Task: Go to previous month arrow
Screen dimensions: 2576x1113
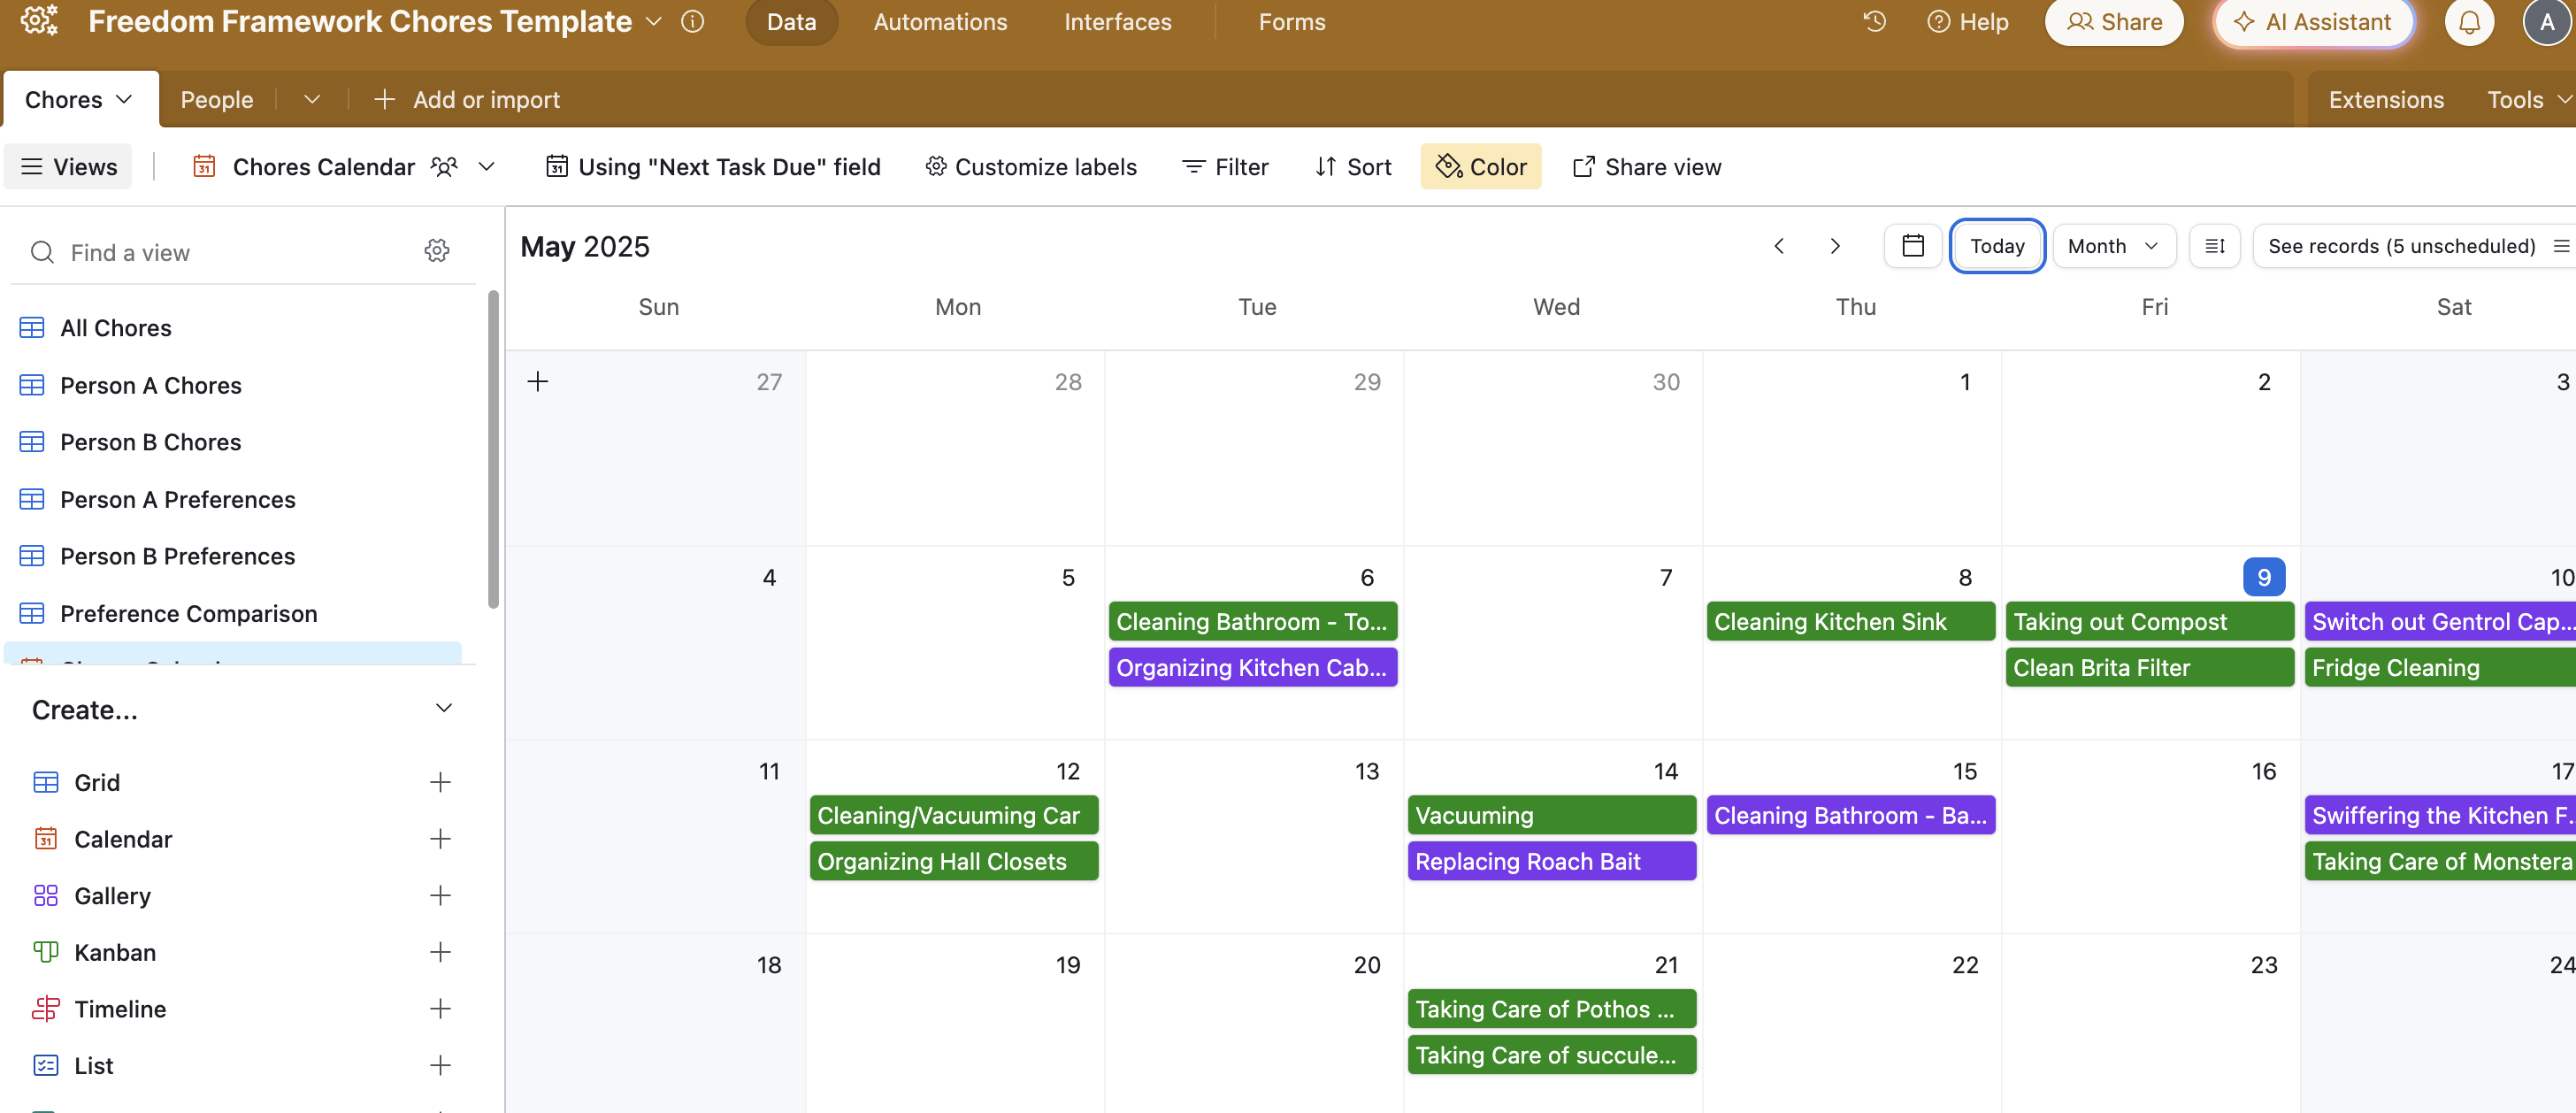Action: [x=1779, y=246]
